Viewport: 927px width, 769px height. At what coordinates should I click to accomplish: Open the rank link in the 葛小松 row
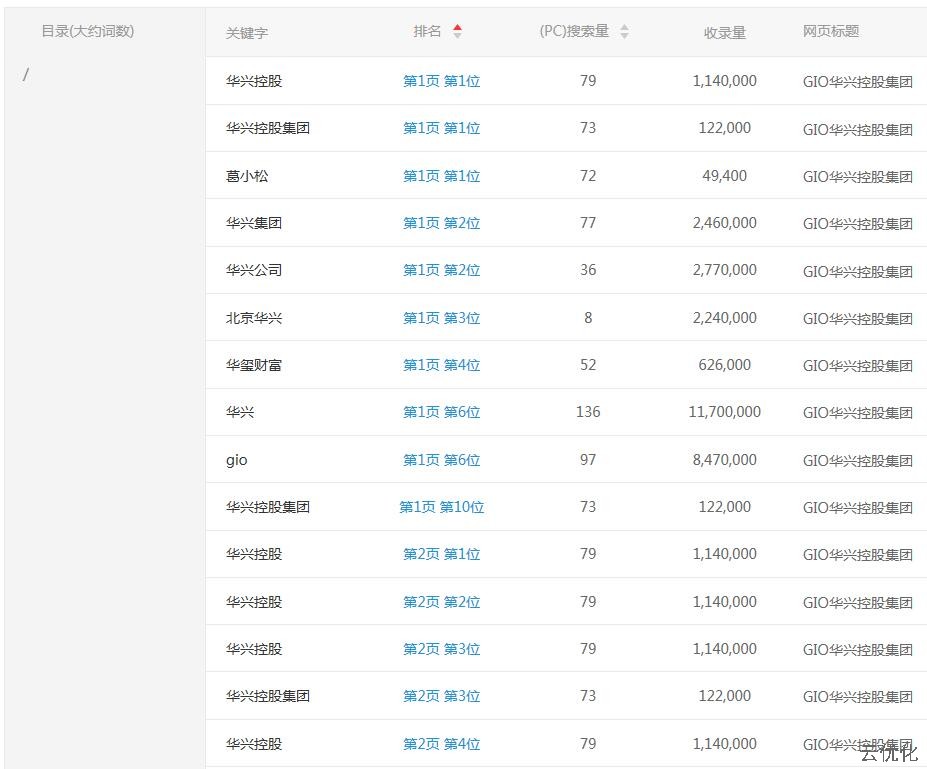point(442,176)
